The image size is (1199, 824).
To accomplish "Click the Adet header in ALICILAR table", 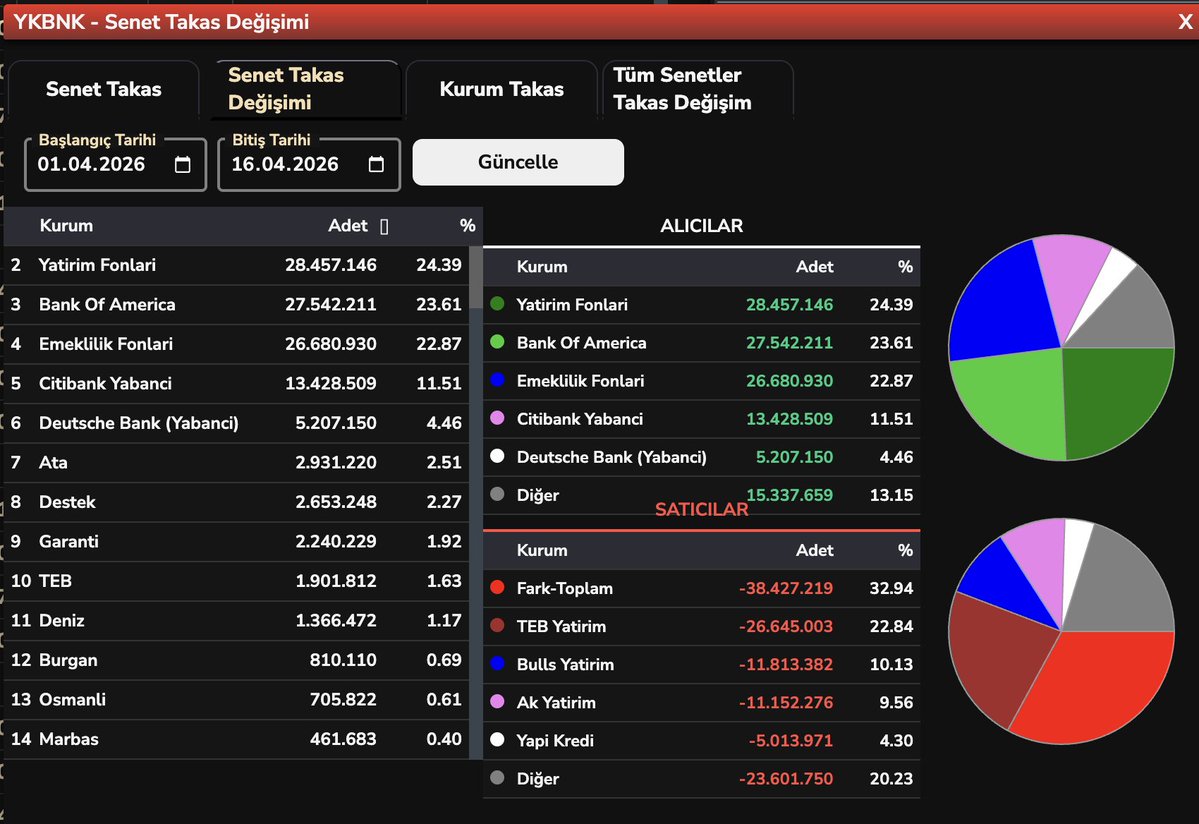I will (814, 267).
